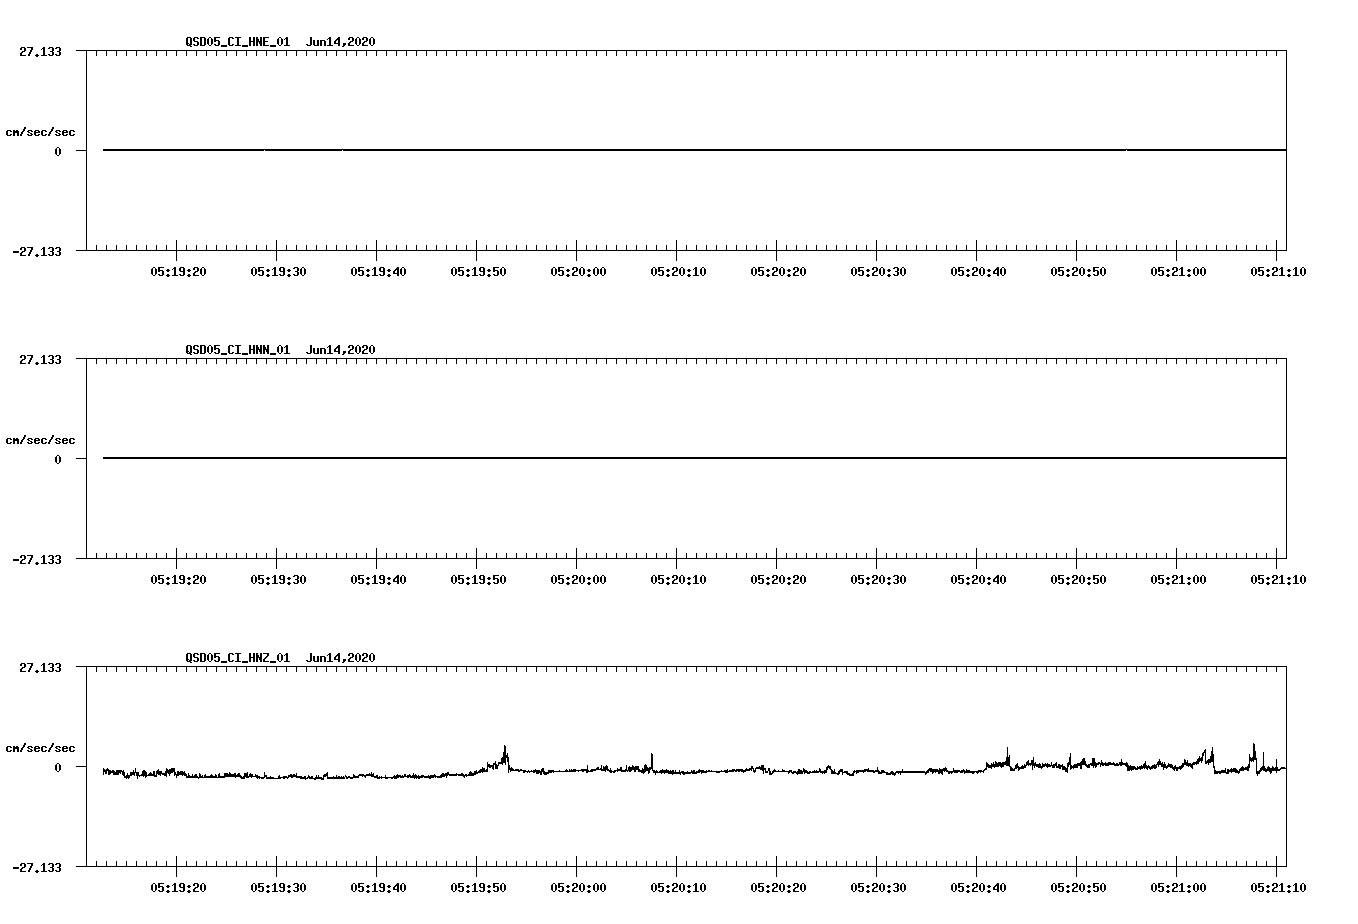Click the -27.133 lower limit of HNE plot
Image resolution: width=1358 pixels, height=924 pixels.
click(37, 252)
